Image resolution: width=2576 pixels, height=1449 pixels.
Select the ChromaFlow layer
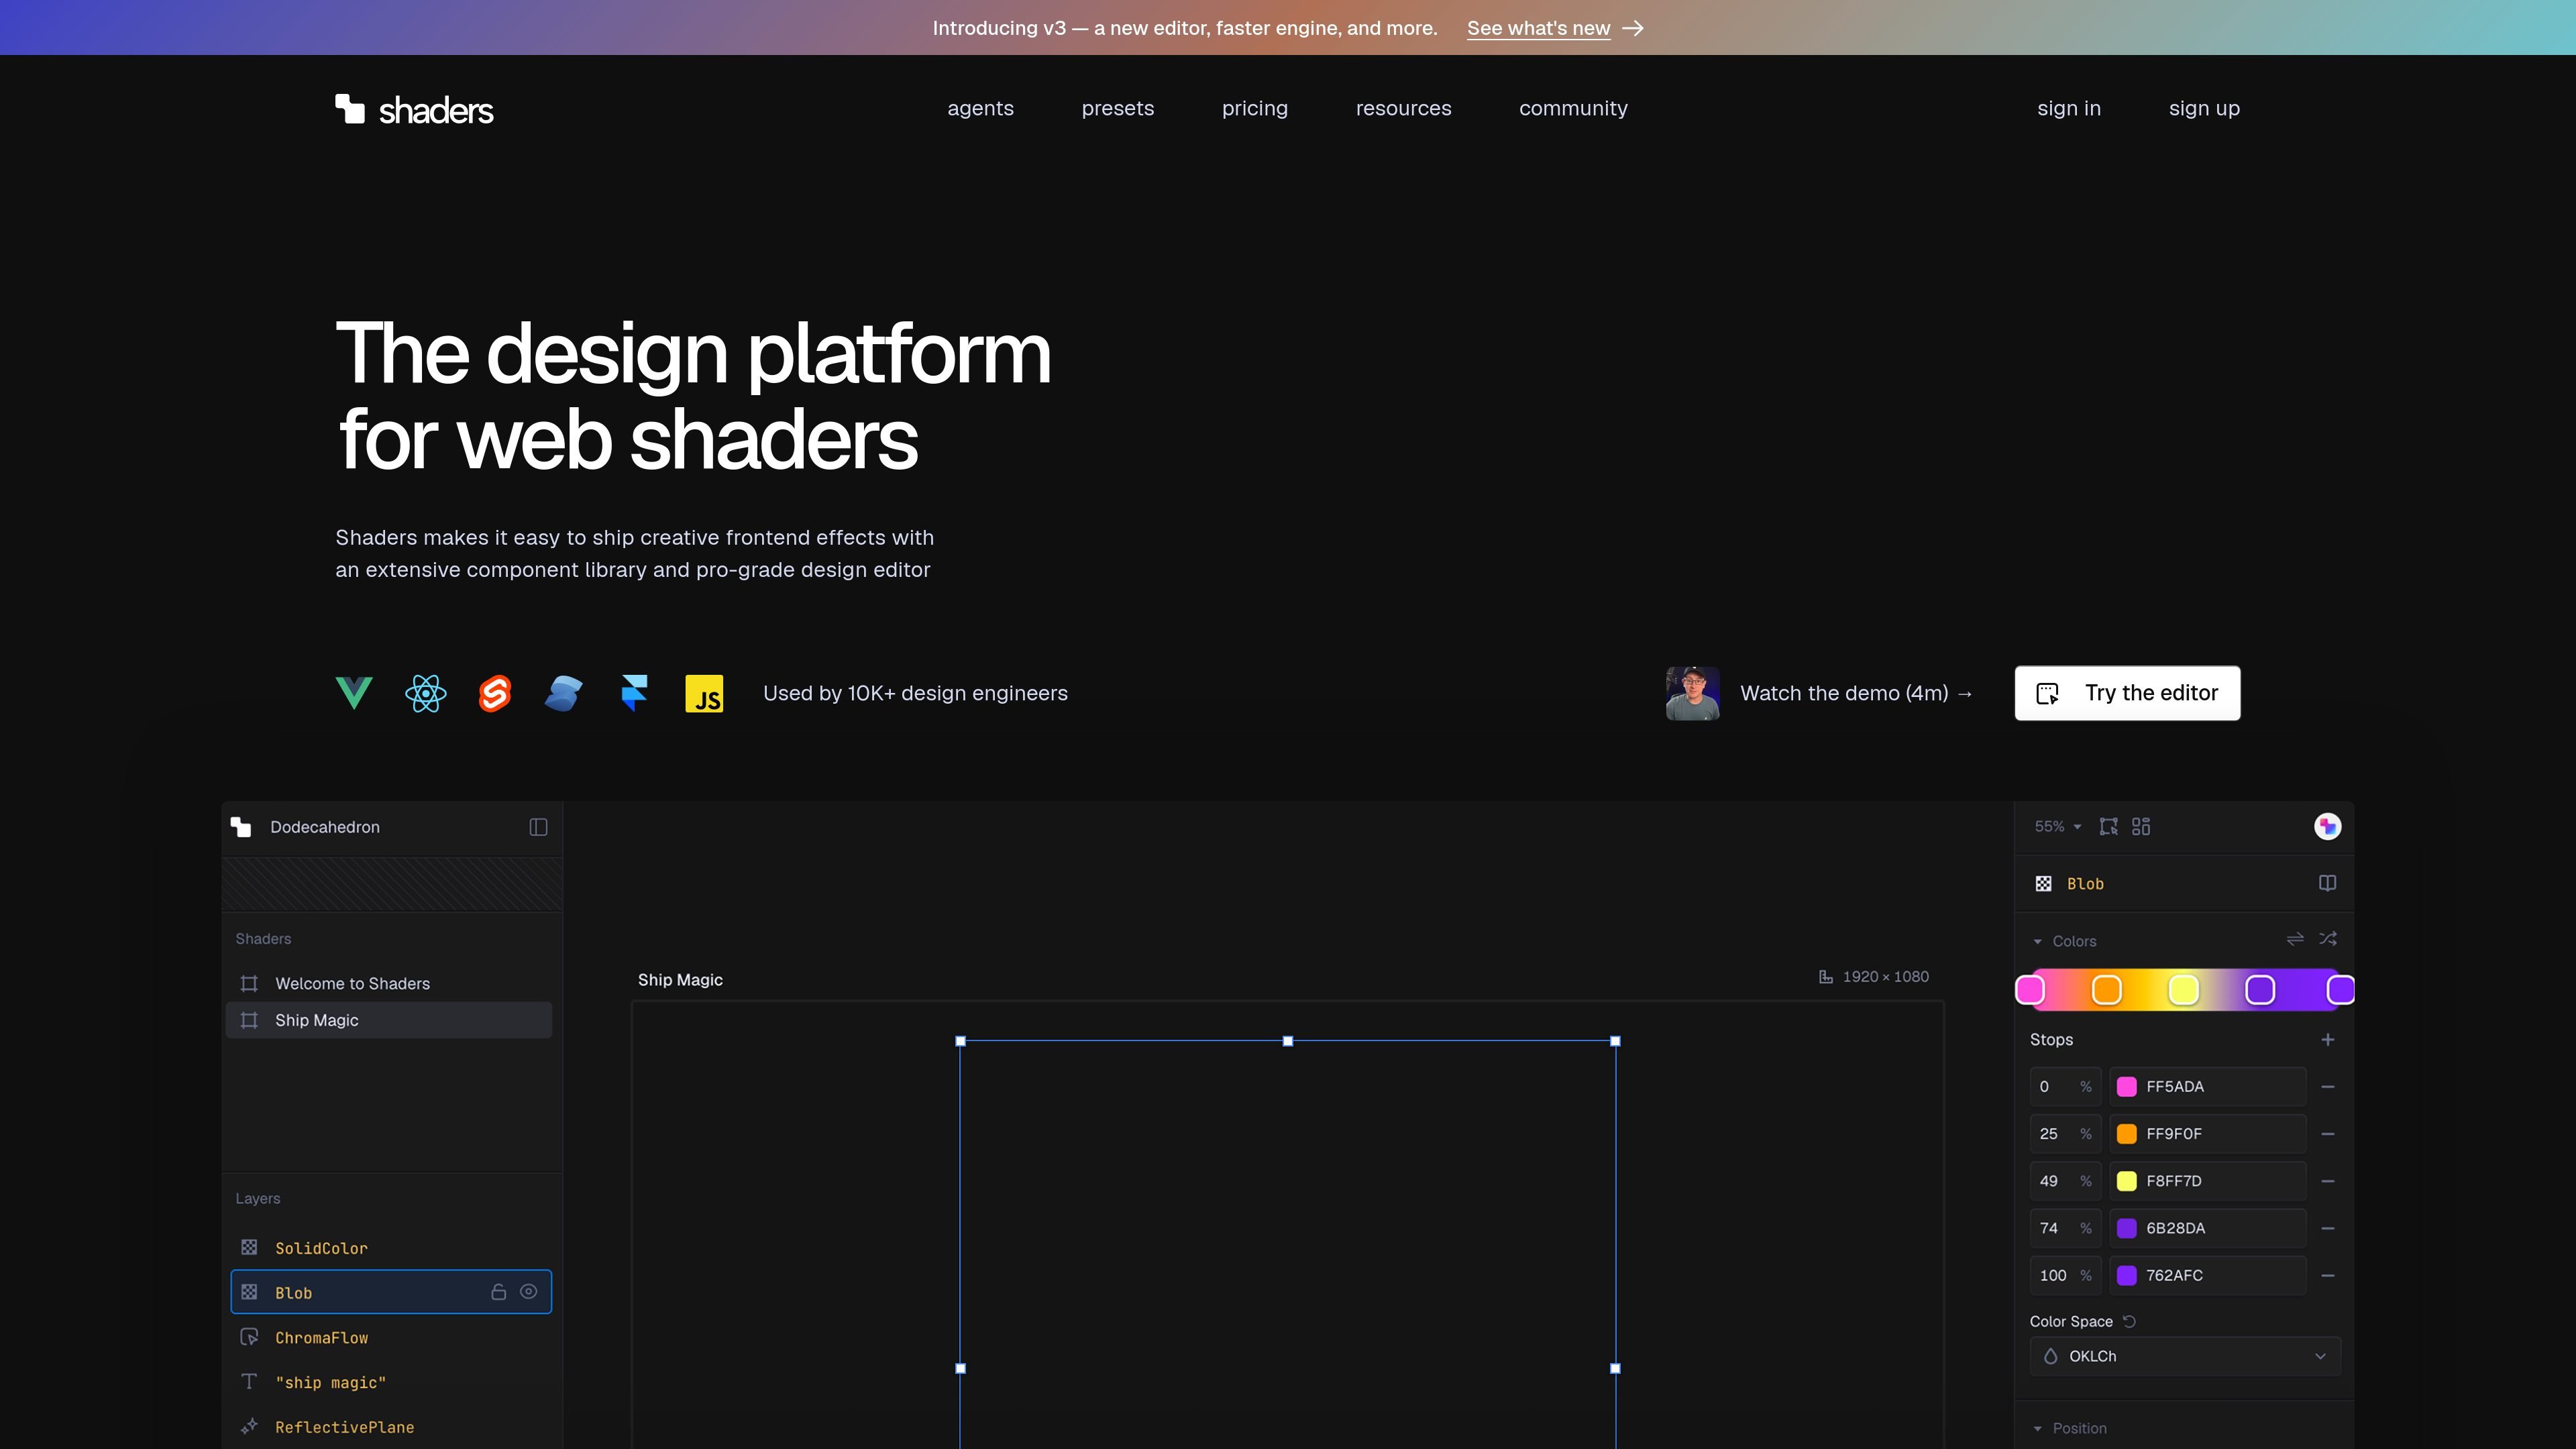click(391, 1337)
